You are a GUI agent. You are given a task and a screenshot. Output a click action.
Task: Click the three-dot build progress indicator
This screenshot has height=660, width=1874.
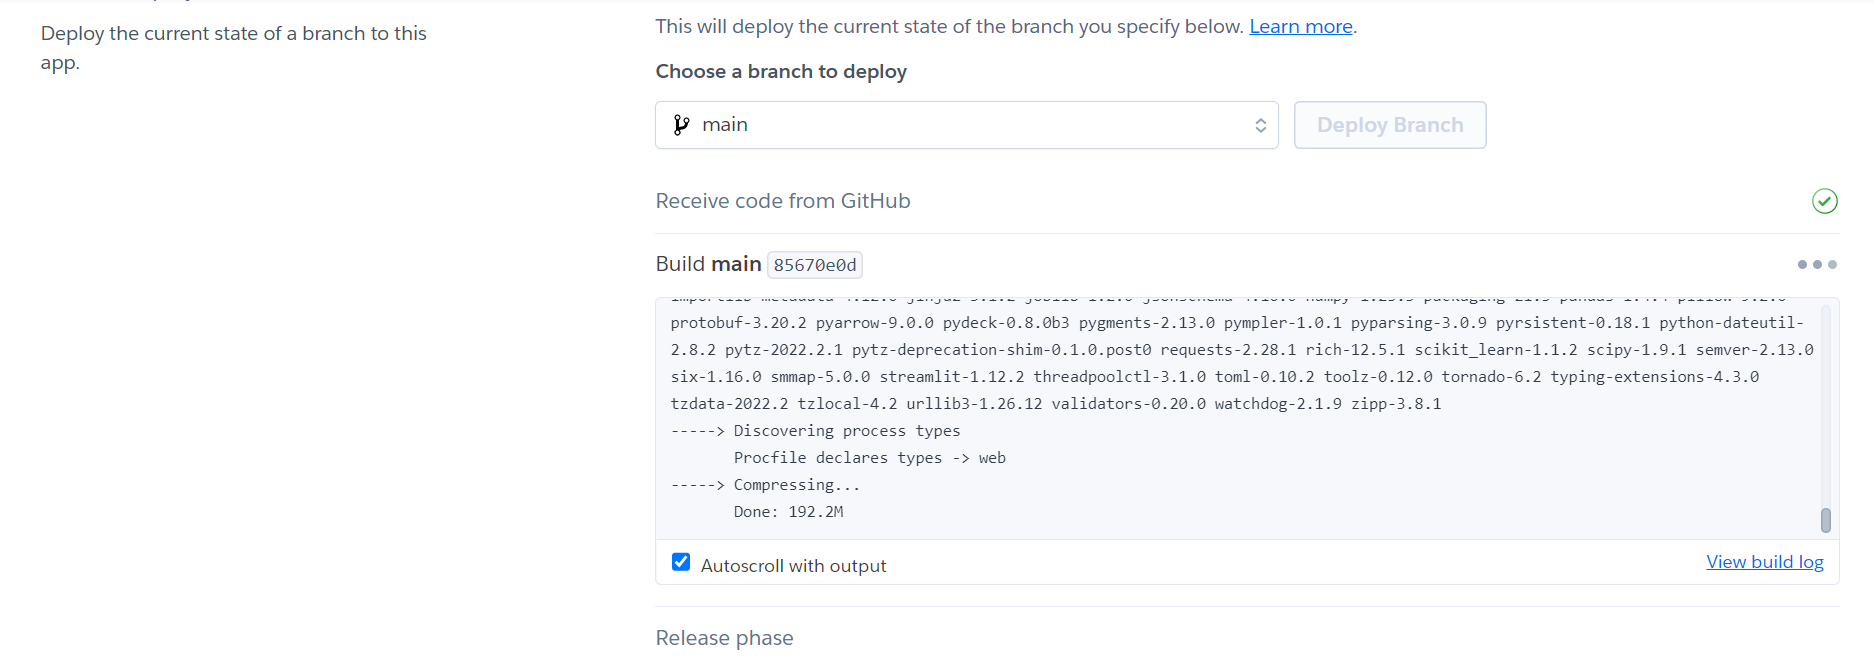[1817, 265]
